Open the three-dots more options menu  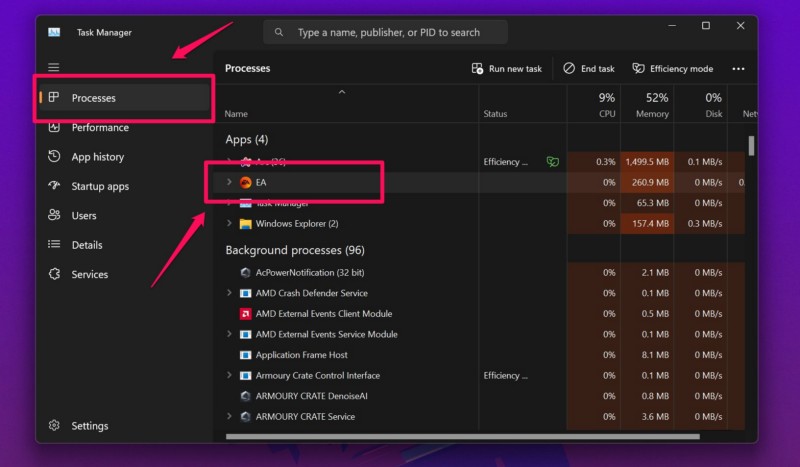(x=738, y=69)
